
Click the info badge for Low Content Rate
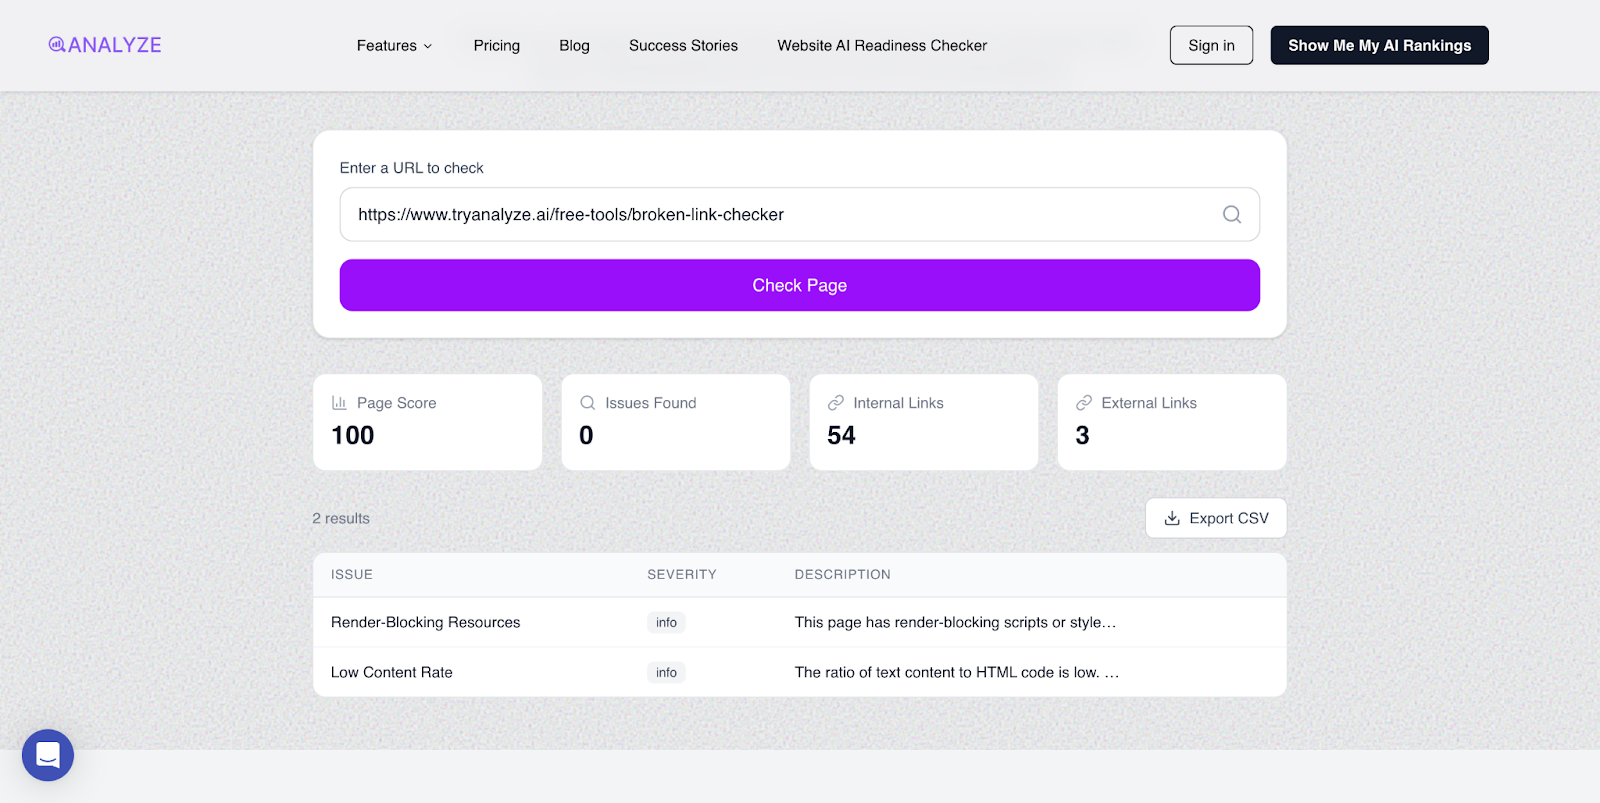(666, 672)
